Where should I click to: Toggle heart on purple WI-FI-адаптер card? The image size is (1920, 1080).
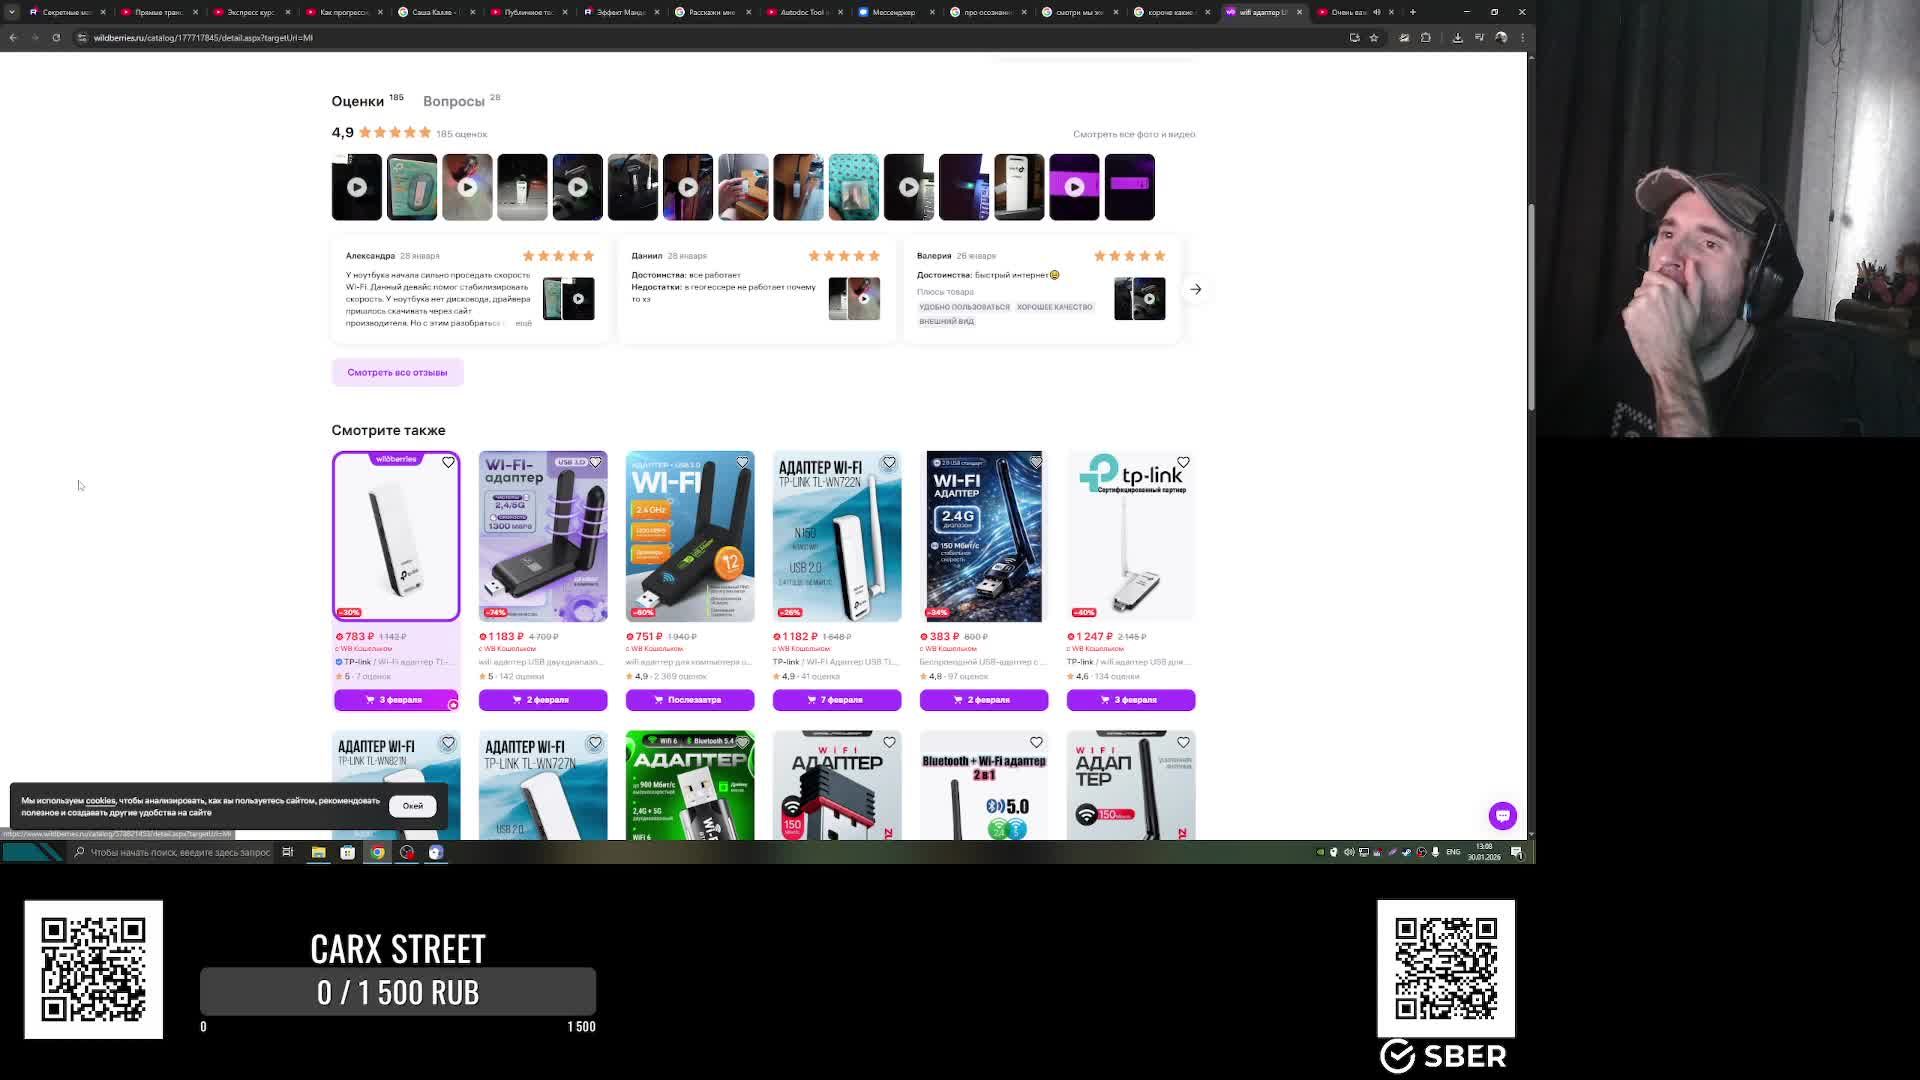coord(595,462)
